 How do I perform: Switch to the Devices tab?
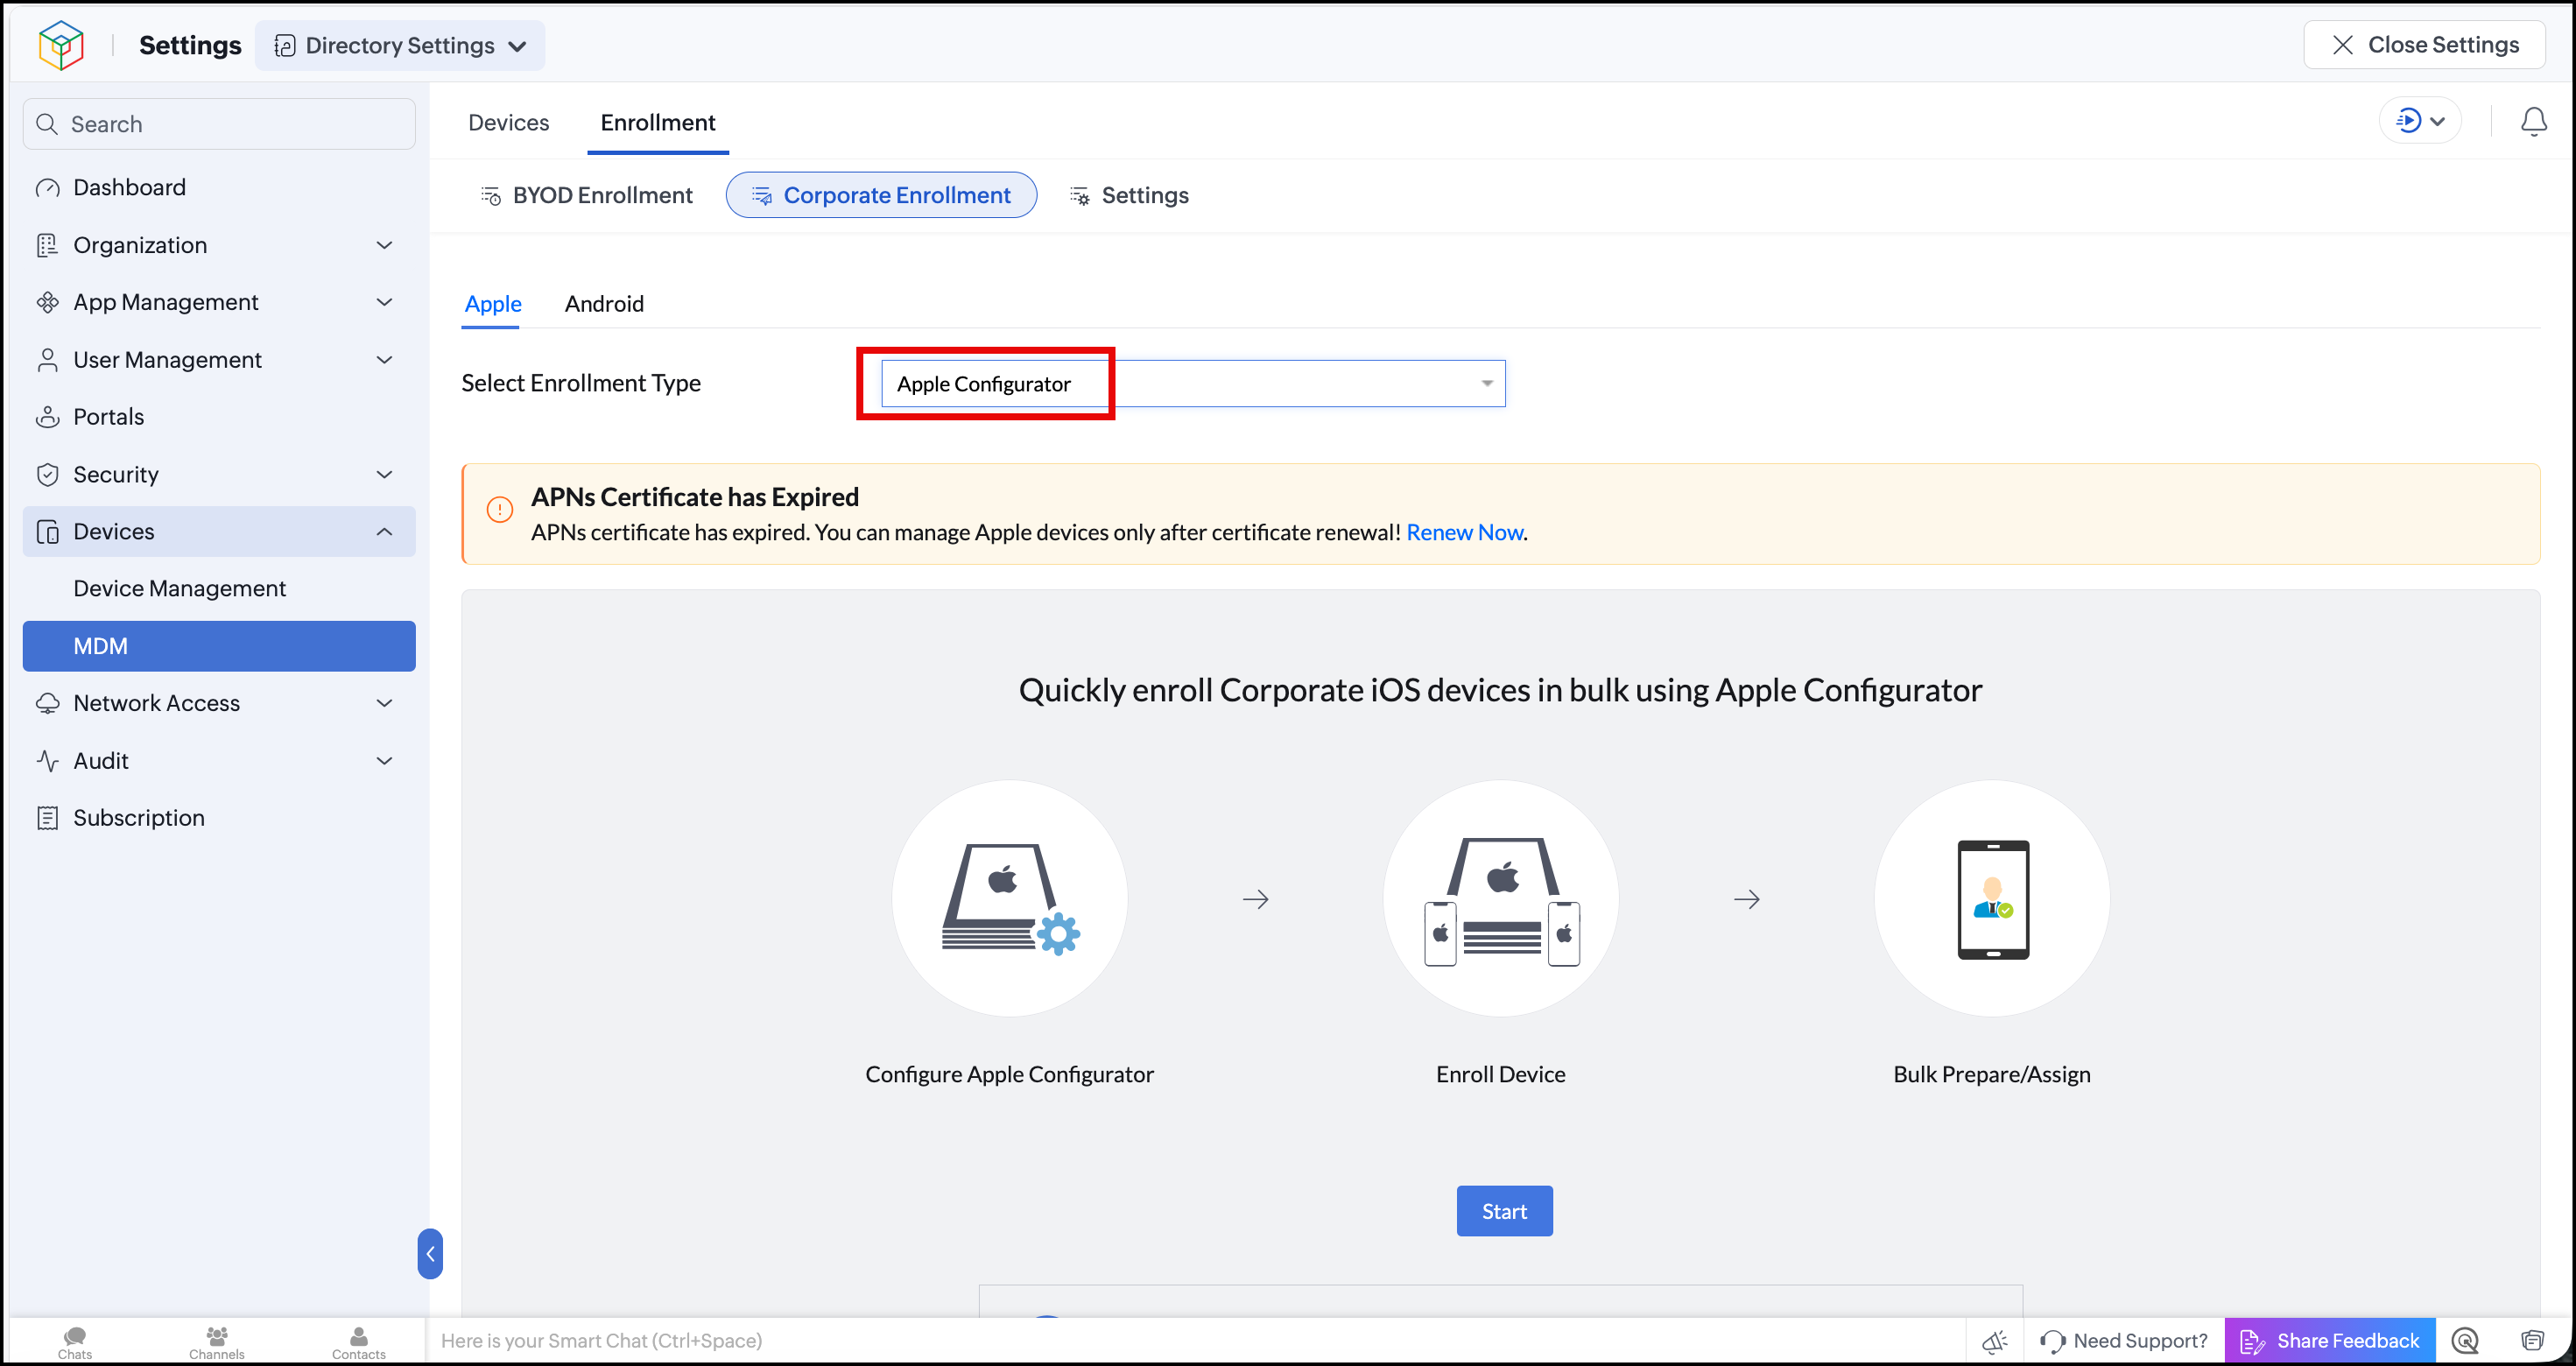coord(509,122)
